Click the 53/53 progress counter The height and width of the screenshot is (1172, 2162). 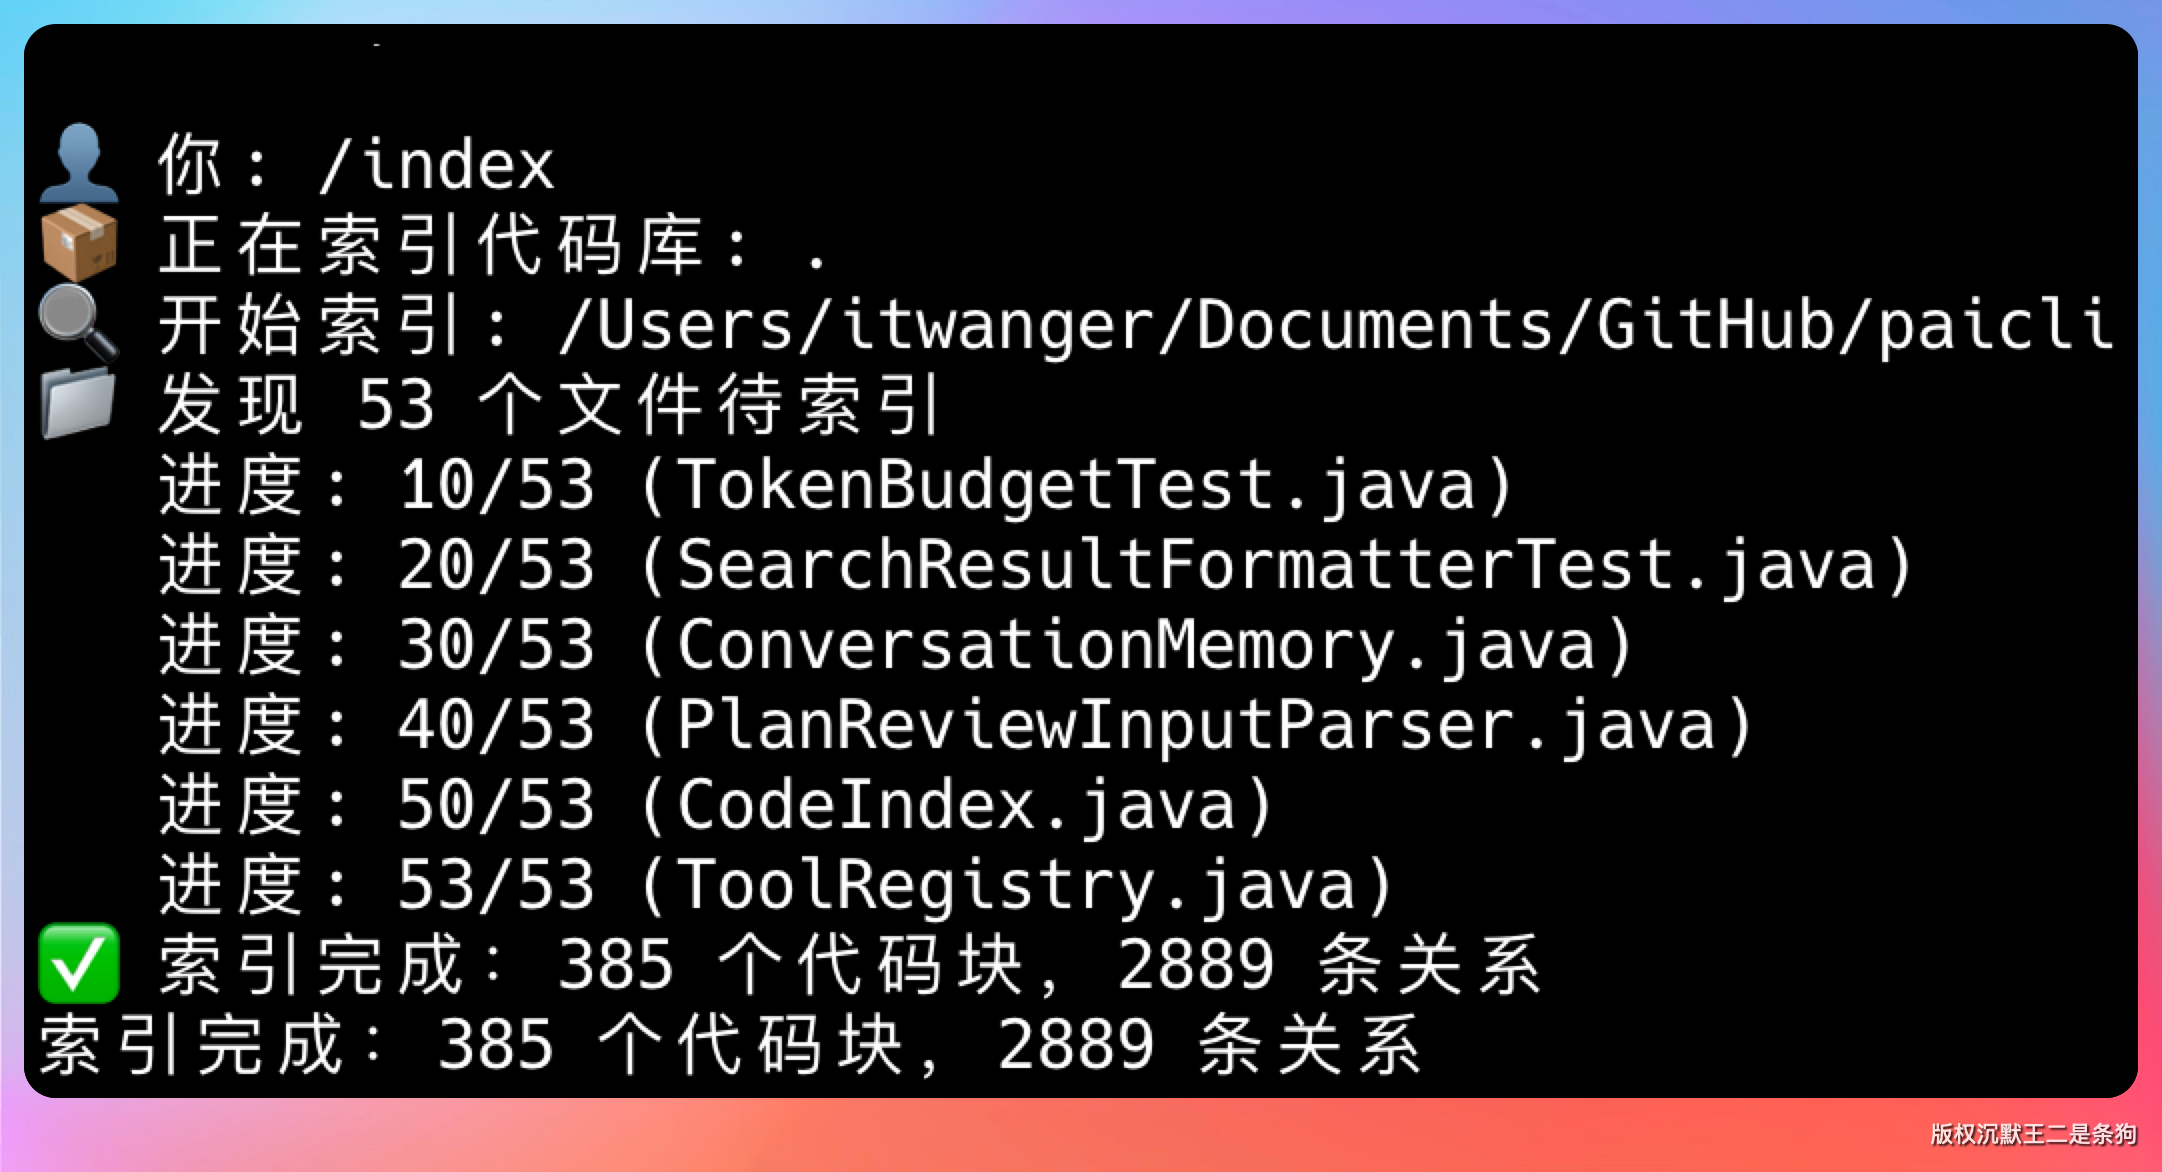496,885
